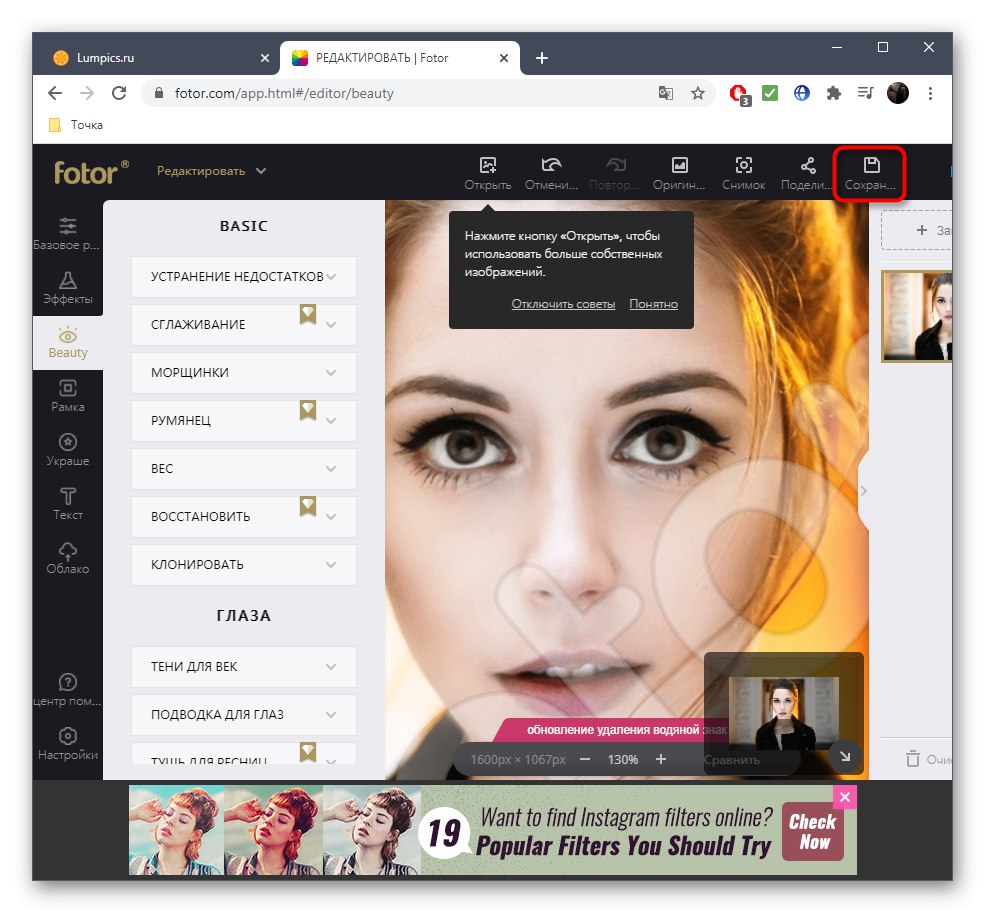
Task: Click the premium badge on СГЛАЖИВАНИЕ
Action: [307, 314]
